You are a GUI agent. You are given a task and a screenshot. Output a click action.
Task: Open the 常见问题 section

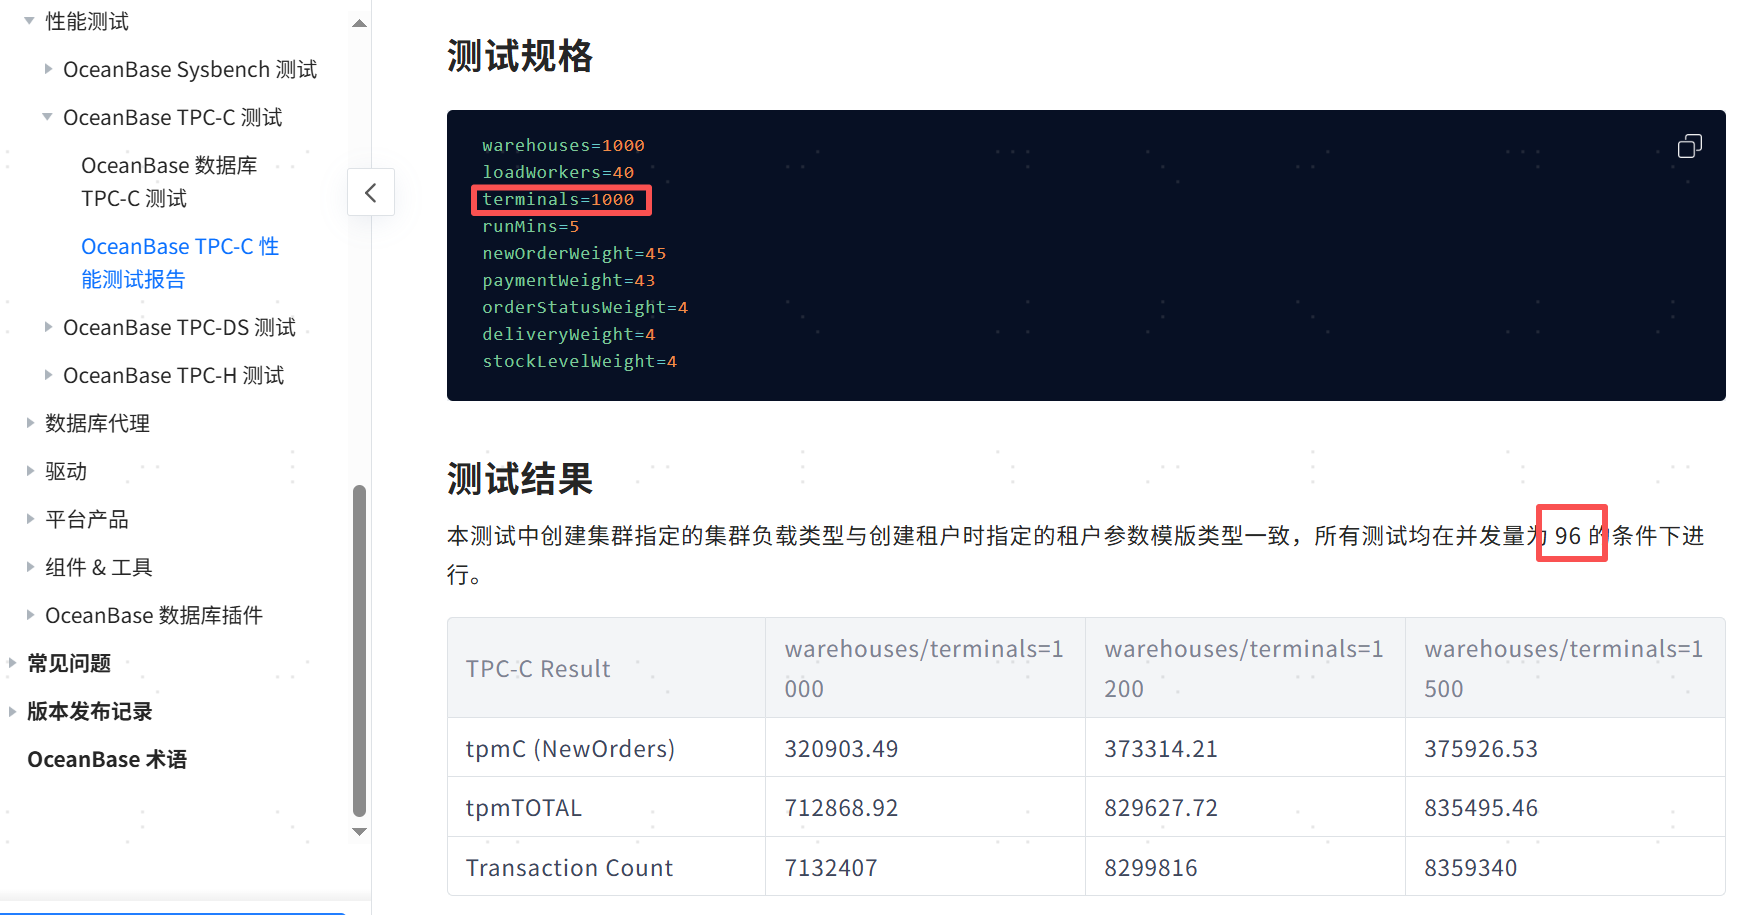coord(68,663)
